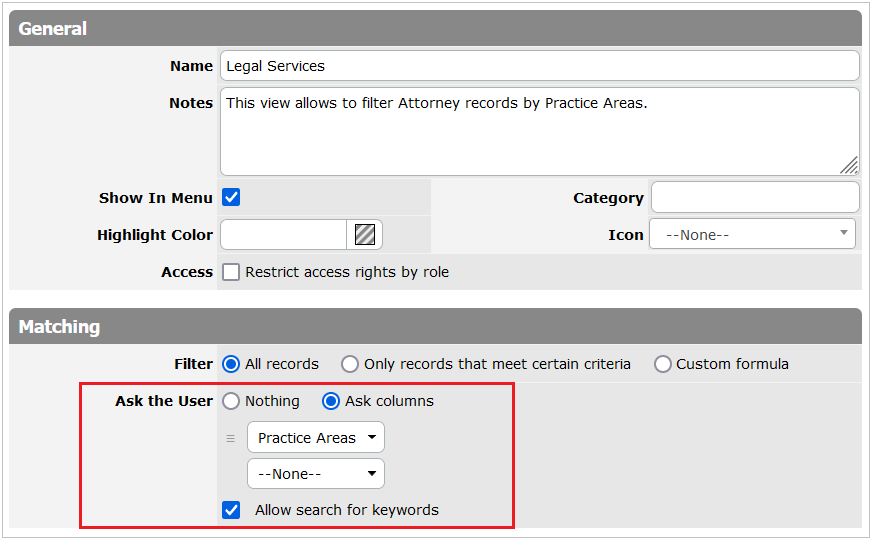Select the Ask columns radio button
The height and width of the screenshot is (540, 874).
[331, 401]
